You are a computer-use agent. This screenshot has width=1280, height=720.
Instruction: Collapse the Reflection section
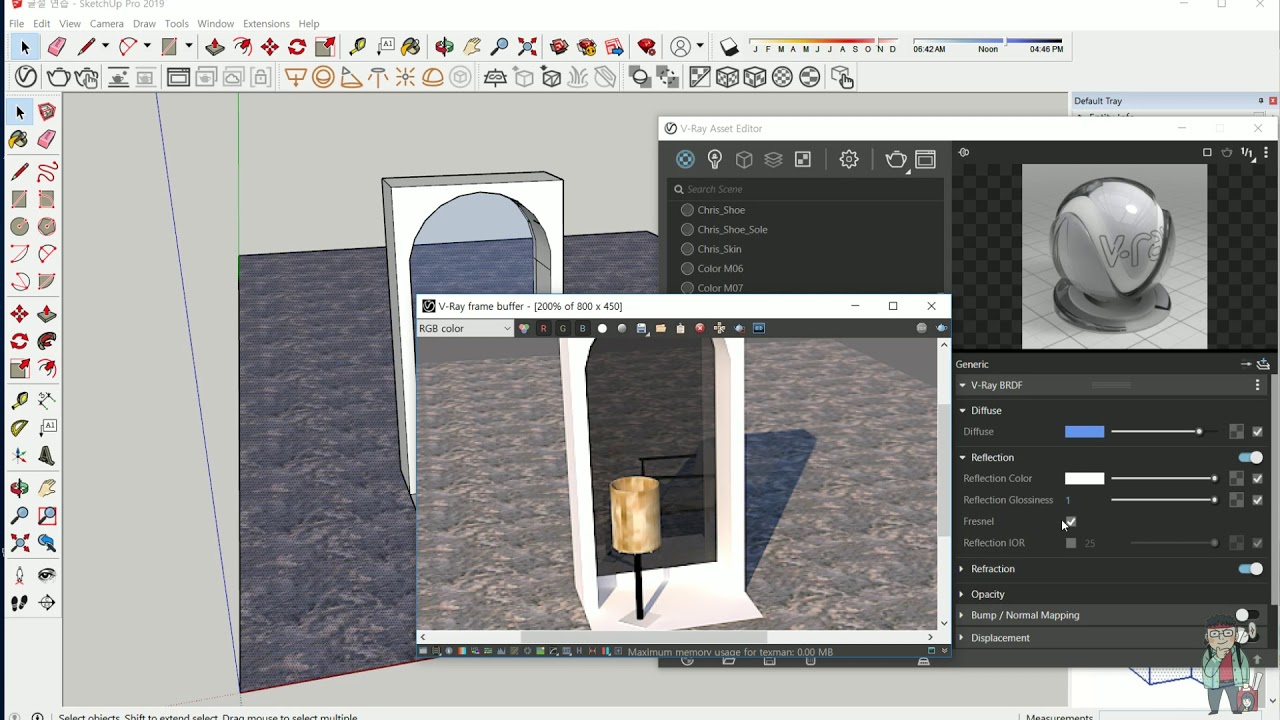point(962,457)
